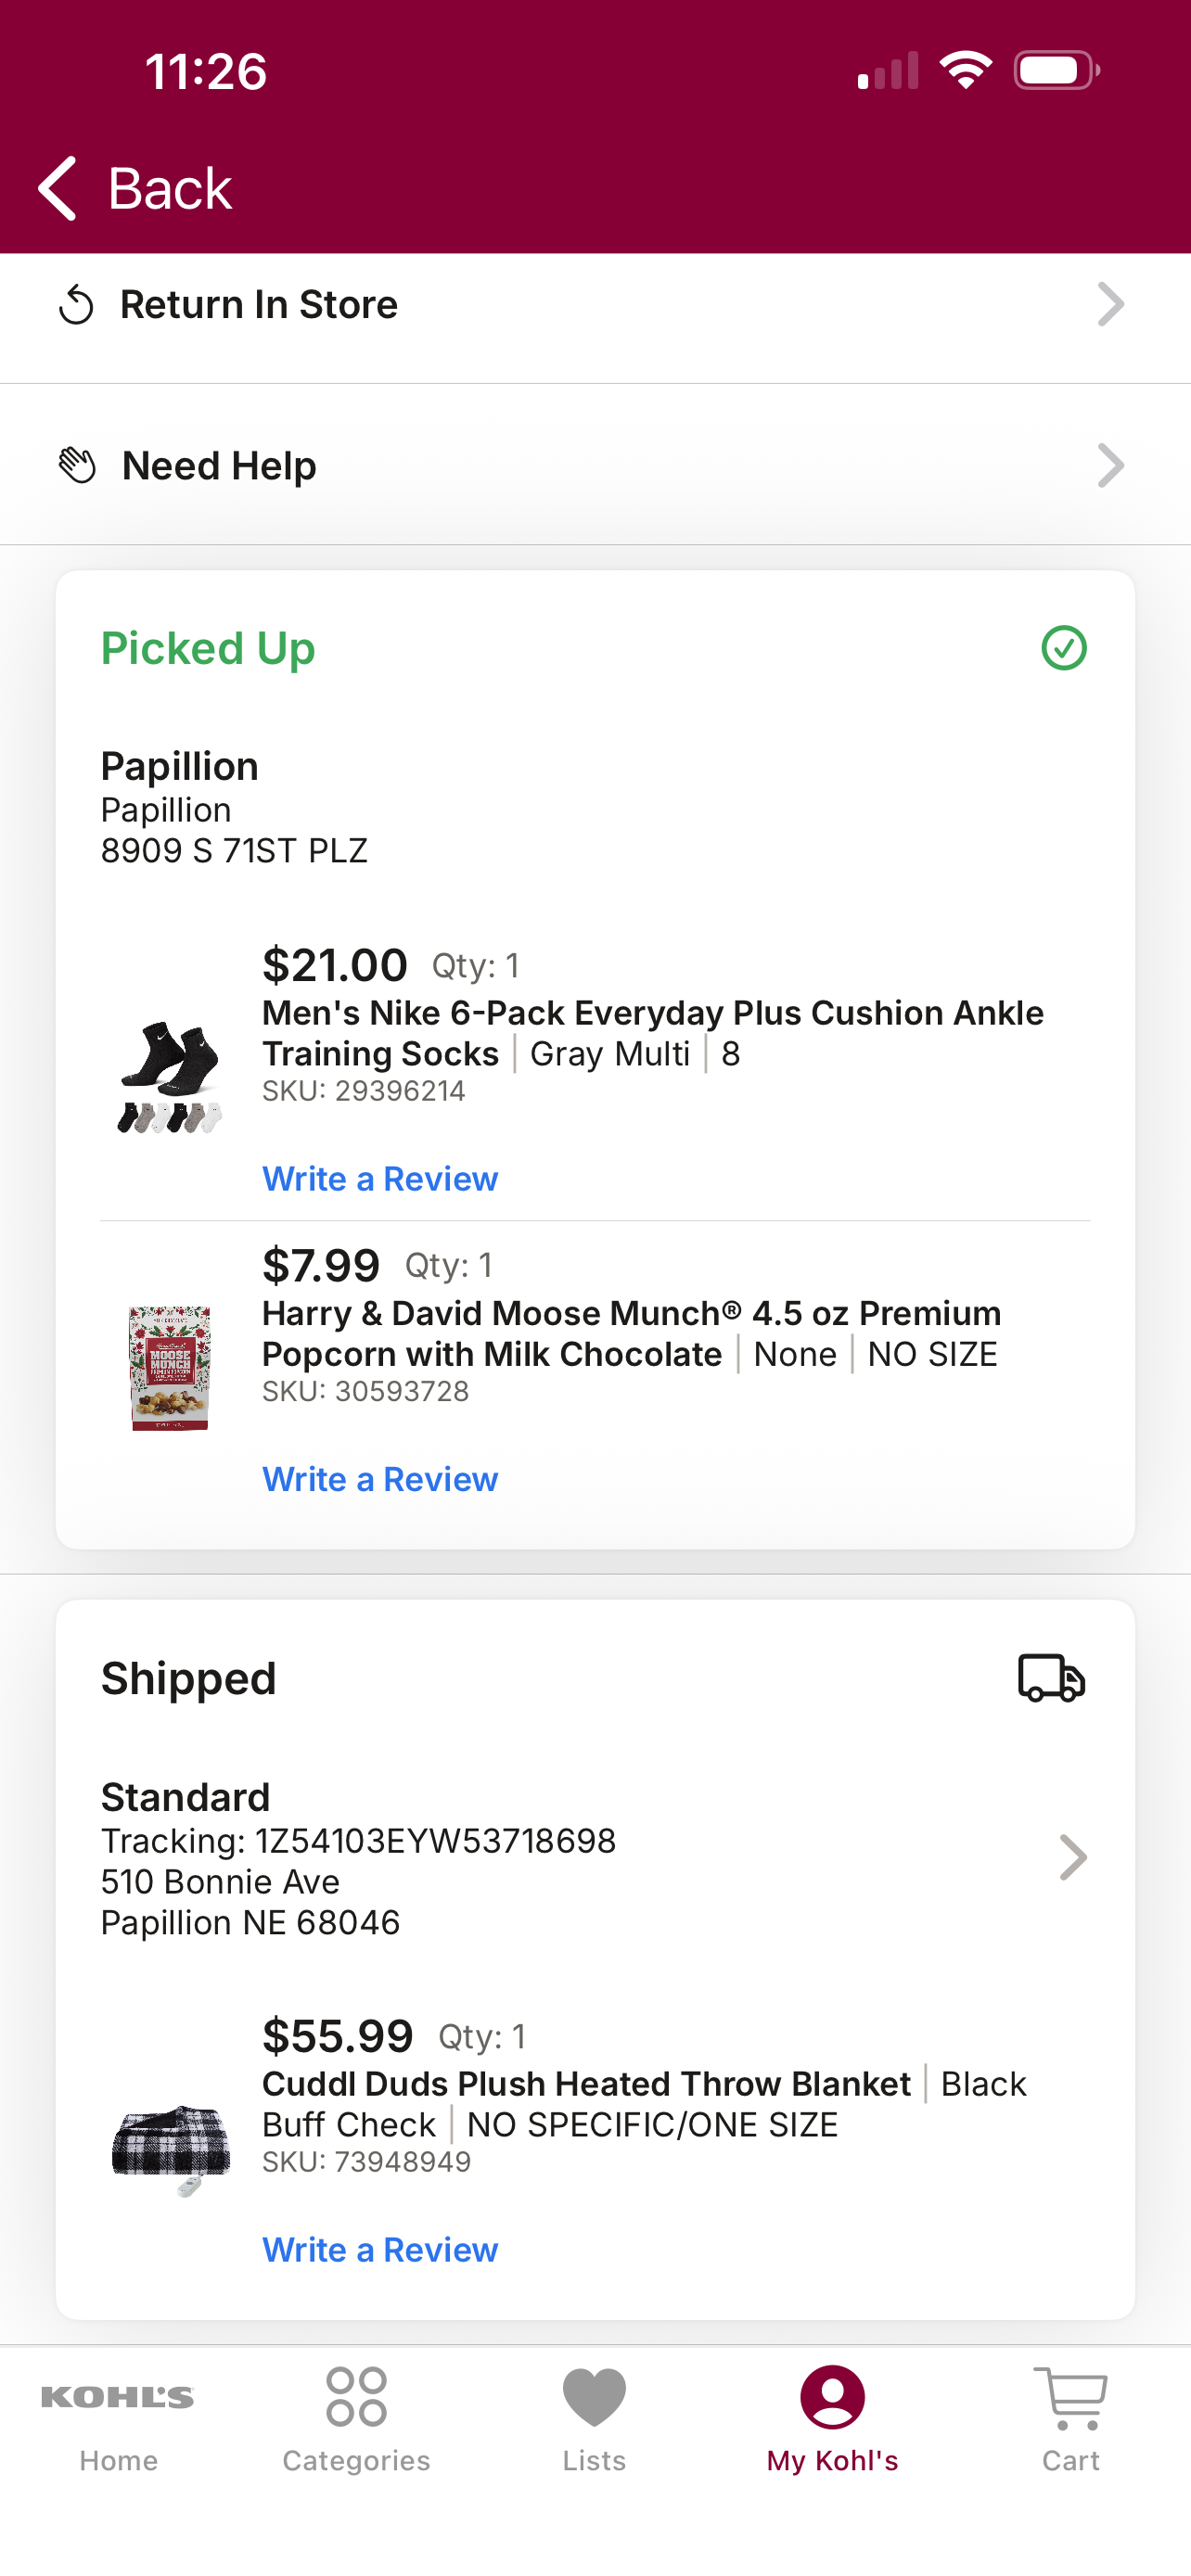Tap the green Picked Up checkmark icon

[x=1063, y=648]
